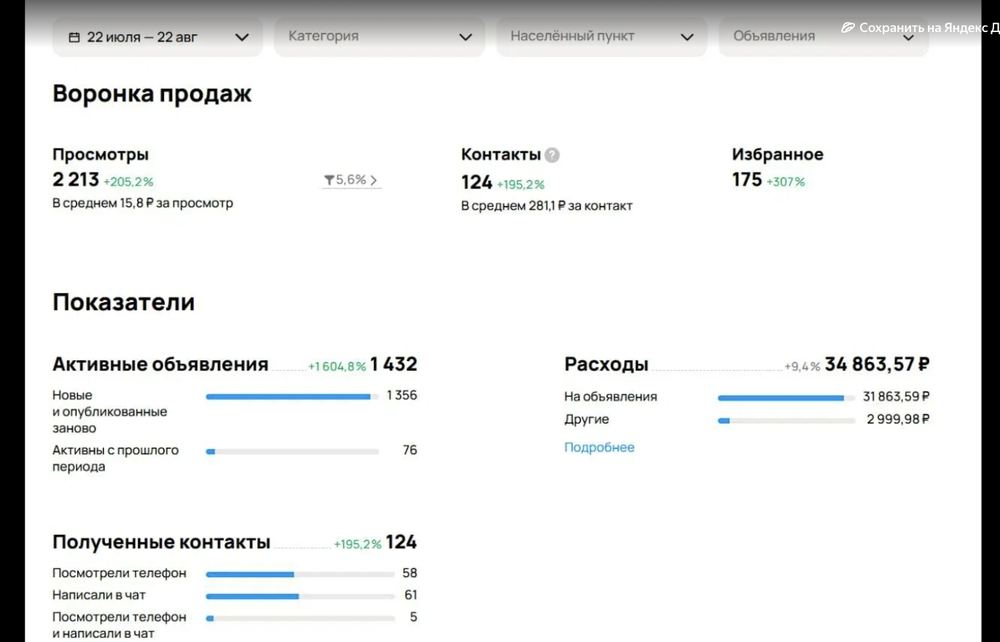Open the Населённый пункт filter

601,37
